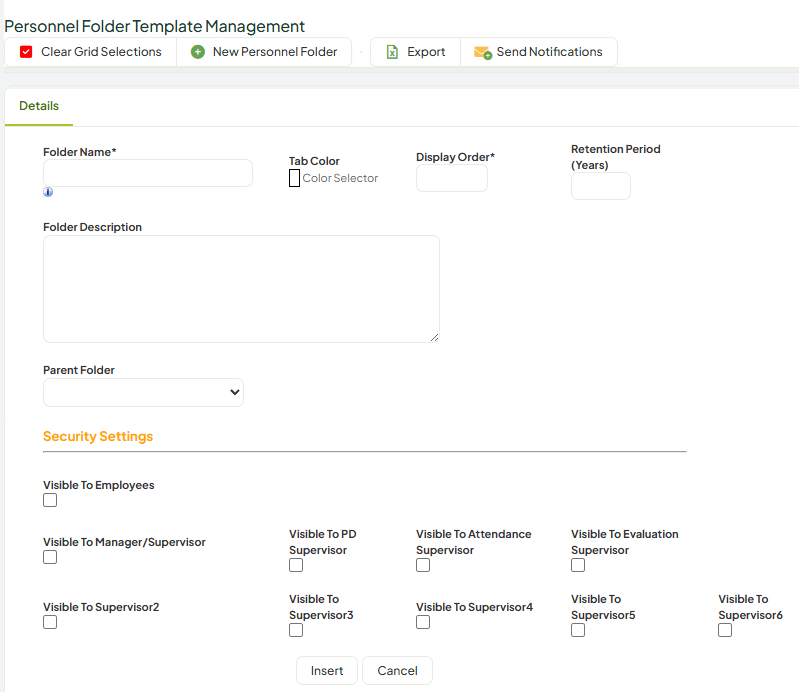Tick Visible To Supervisor4 checkbox
The width and height of the screenshot is (799, 692).
tap(423, 623)
